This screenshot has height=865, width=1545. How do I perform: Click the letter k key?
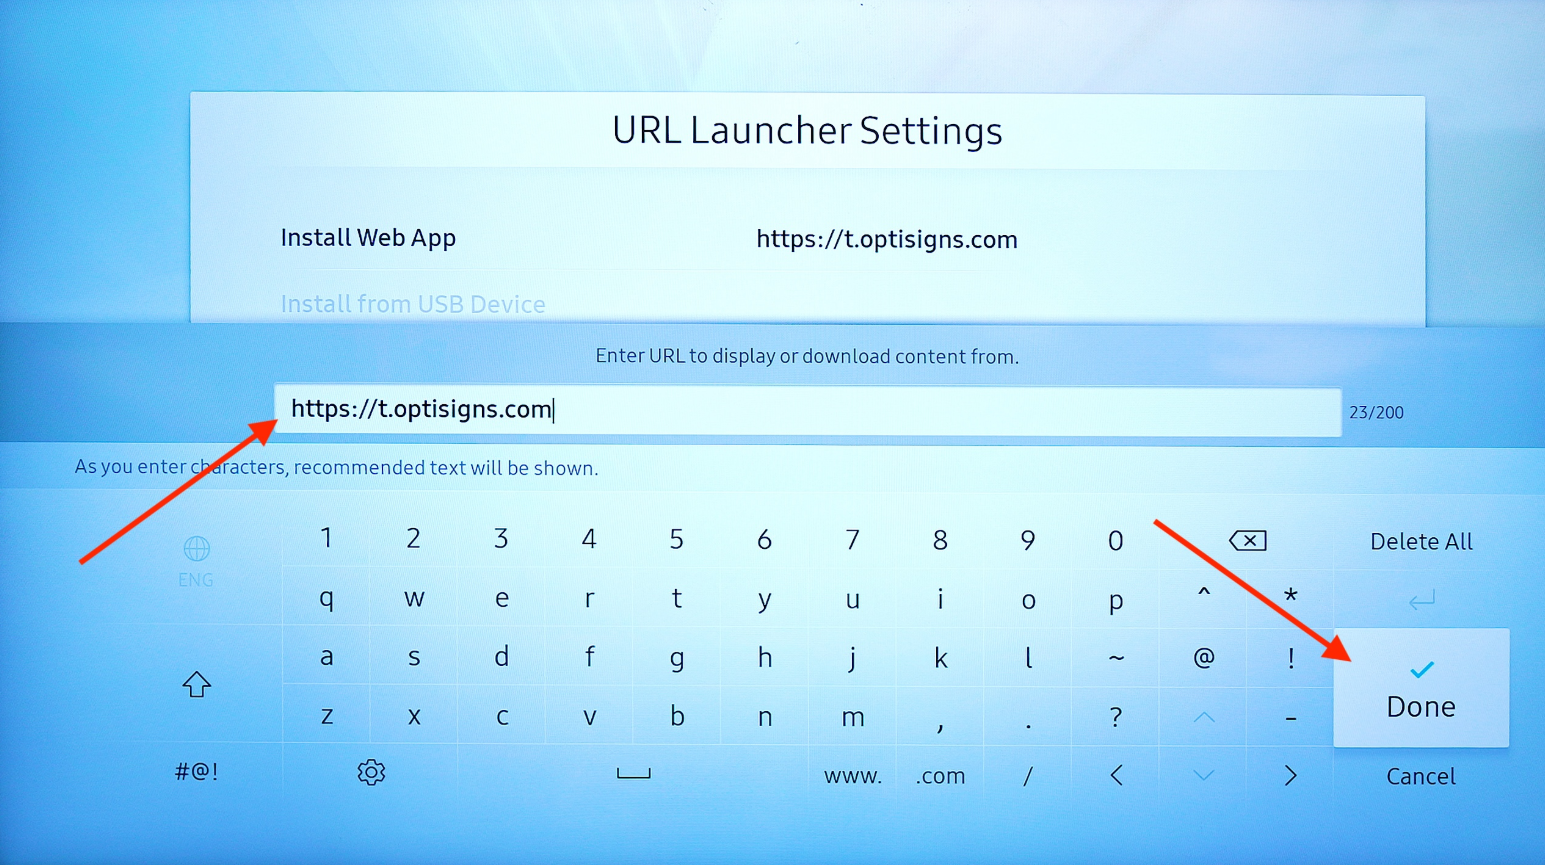(x=940, y=657)
